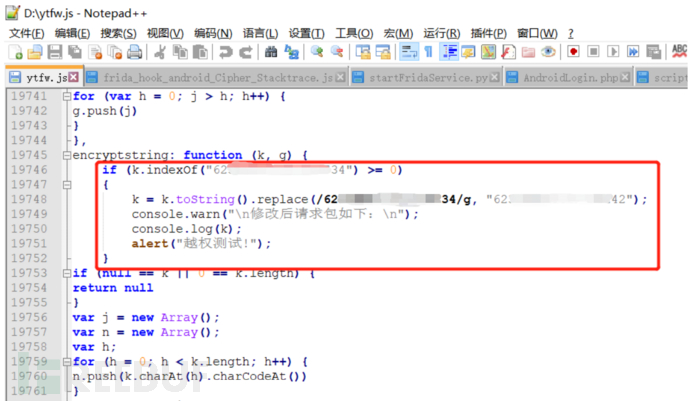Viewport: 690px width, 401px height.
Task: Close the AndroidLogin.php tab
Action: pyautogui.click(x=625, y=77)
